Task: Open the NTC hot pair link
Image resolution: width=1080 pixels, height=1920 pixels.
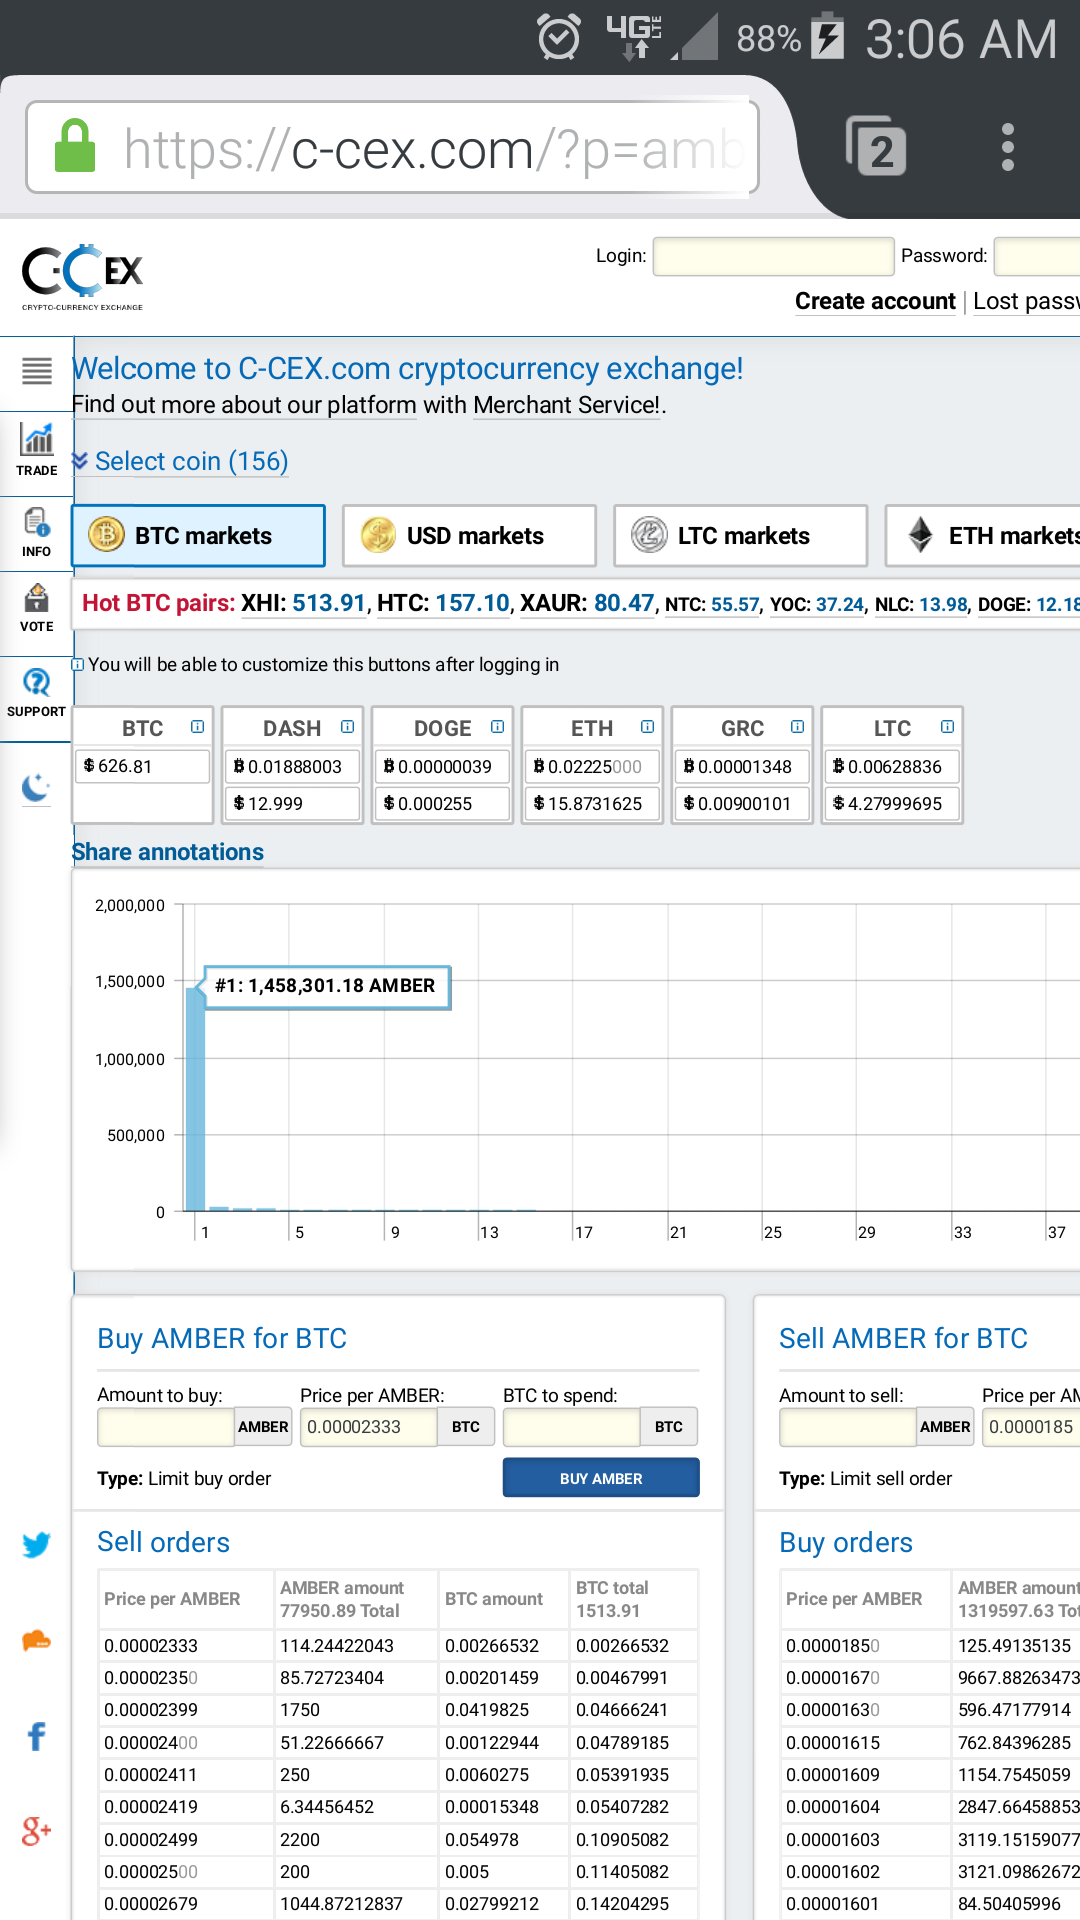Action: [x=712, y=604]
